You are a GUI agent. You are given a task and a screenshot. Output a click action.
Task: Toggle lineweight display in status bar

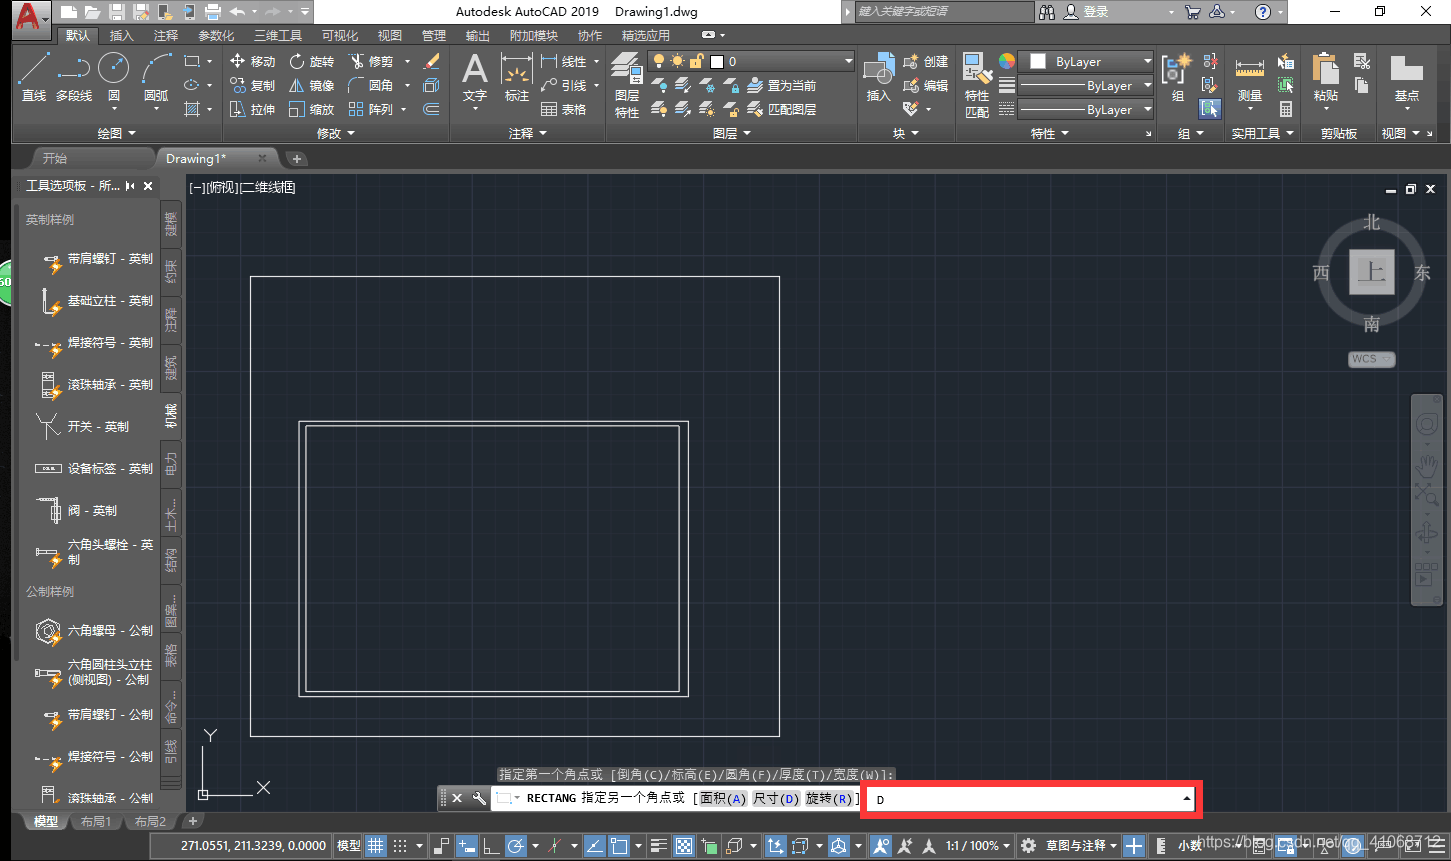(x=660, y=846)
